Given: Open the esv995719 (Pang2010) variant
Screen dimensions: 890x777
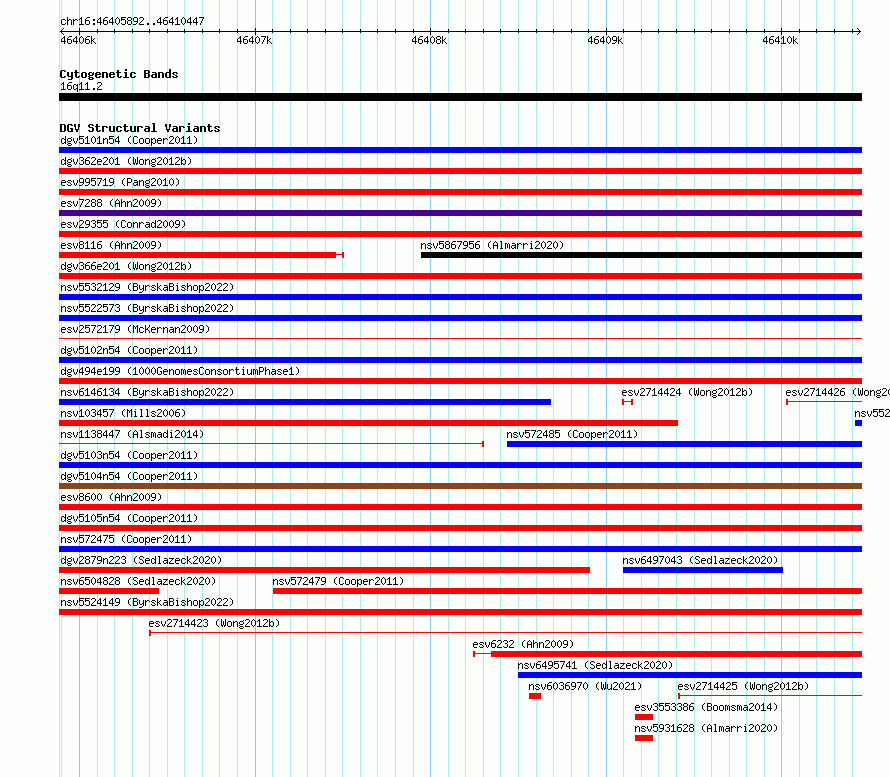Looking at the screenshot, I should pyautogui.click(x=120, y=182).
